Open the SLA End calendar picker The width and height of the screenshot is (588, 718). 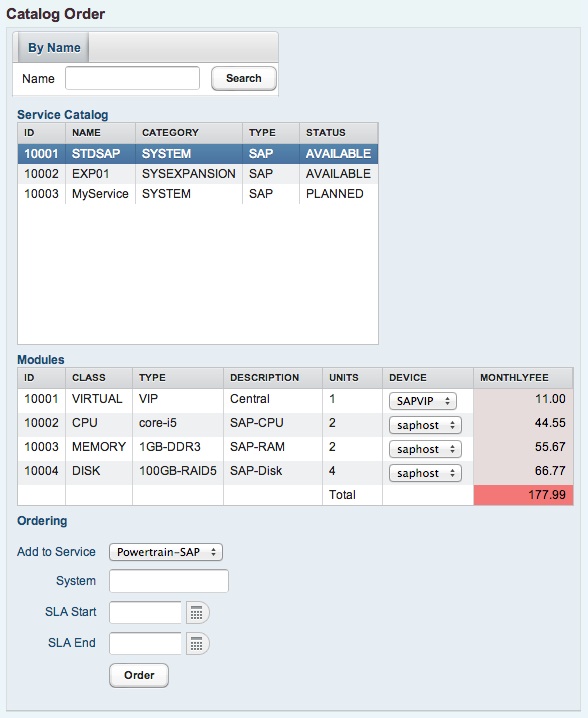click(x=197, y=644)
